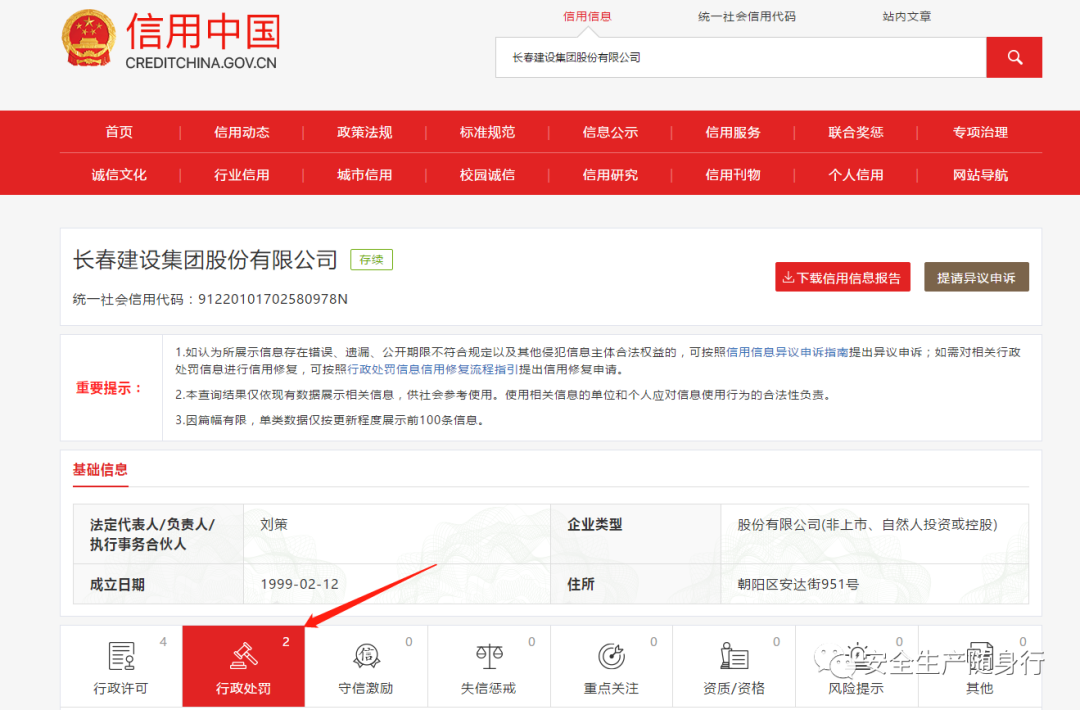Click establishment date 1999-02-12
This screenshot has width=1080, height=710.
pos(300,584)
